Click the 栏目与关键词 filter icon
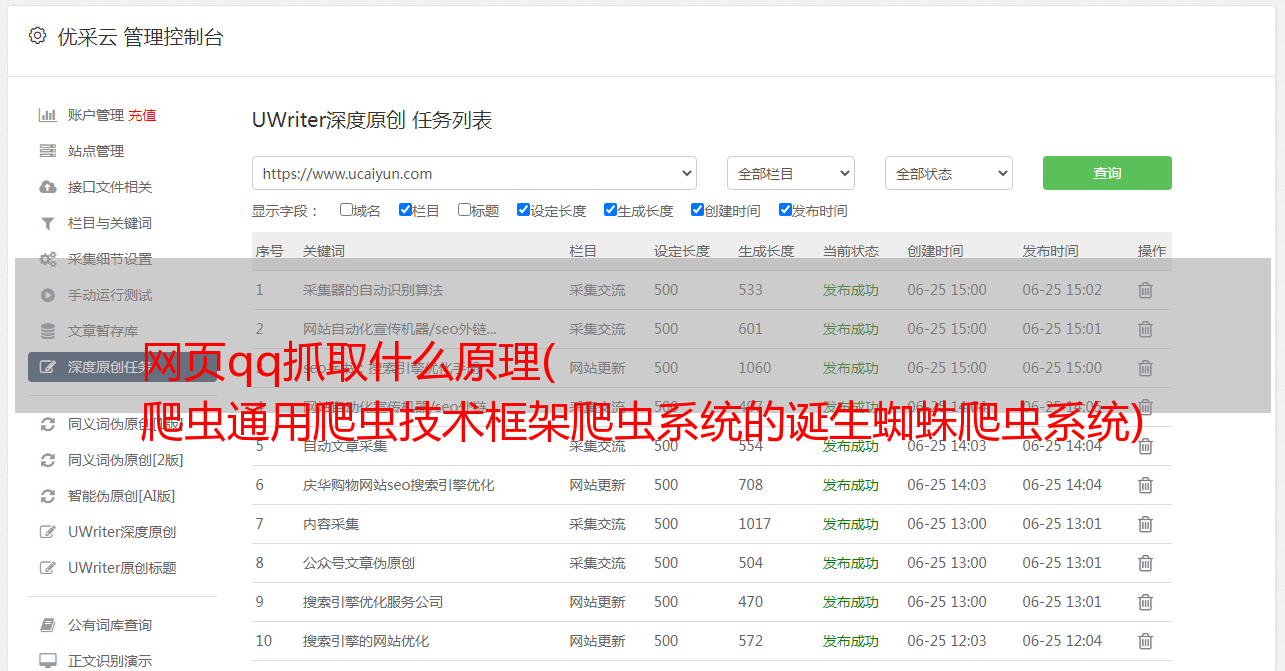Image resolution: width=1285 pixels, height=671 pixels. (x=47, y=223)
